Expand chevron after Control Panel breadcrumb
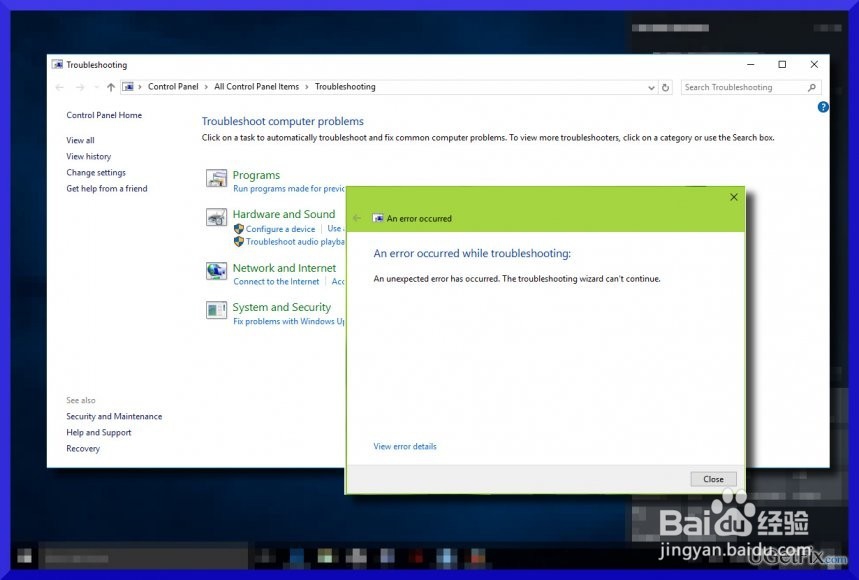Screen dimensions: 859x580 [206, 87]
